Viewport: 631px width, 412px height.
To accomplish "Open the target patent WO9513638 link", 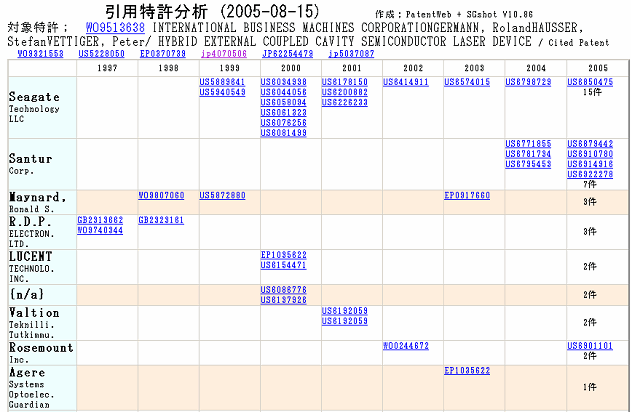I will pos(116,27).
